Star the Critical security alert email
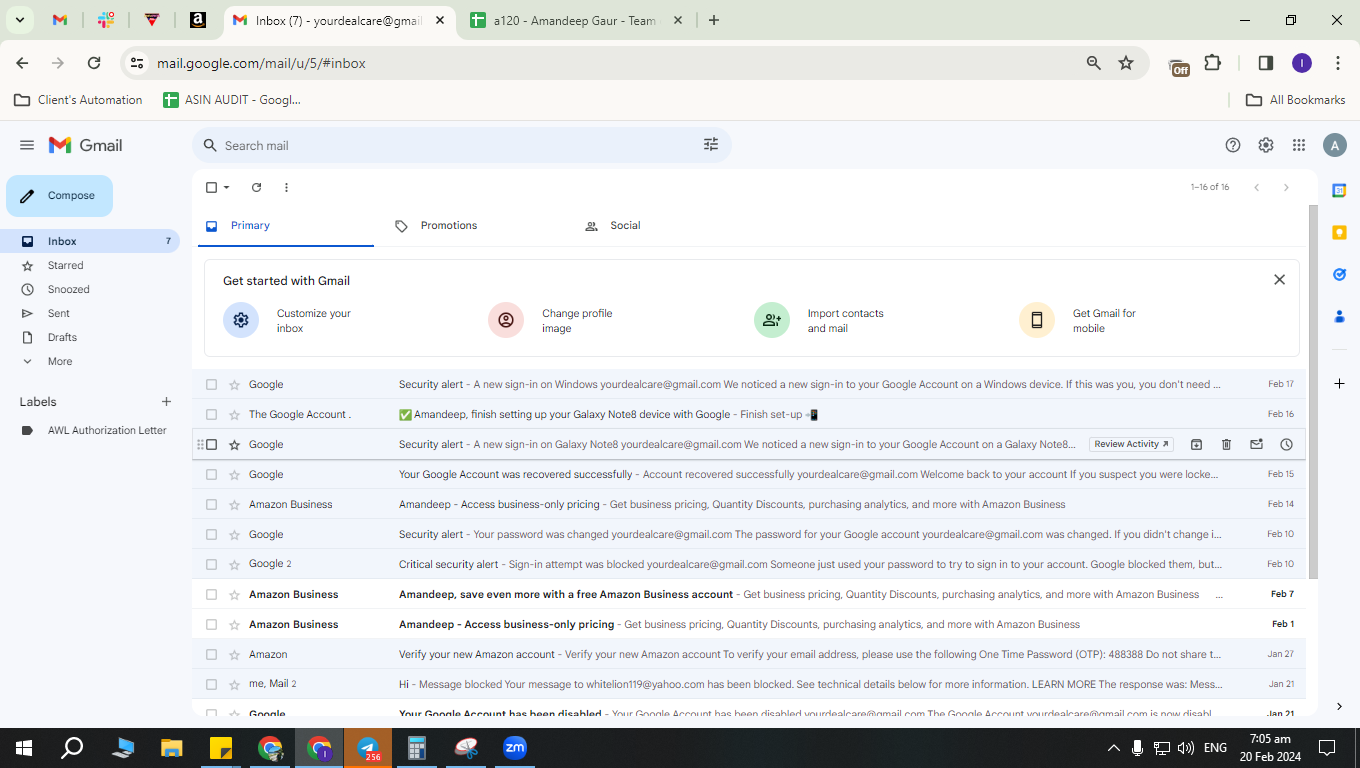1360x768 pixels. [235, 564]
